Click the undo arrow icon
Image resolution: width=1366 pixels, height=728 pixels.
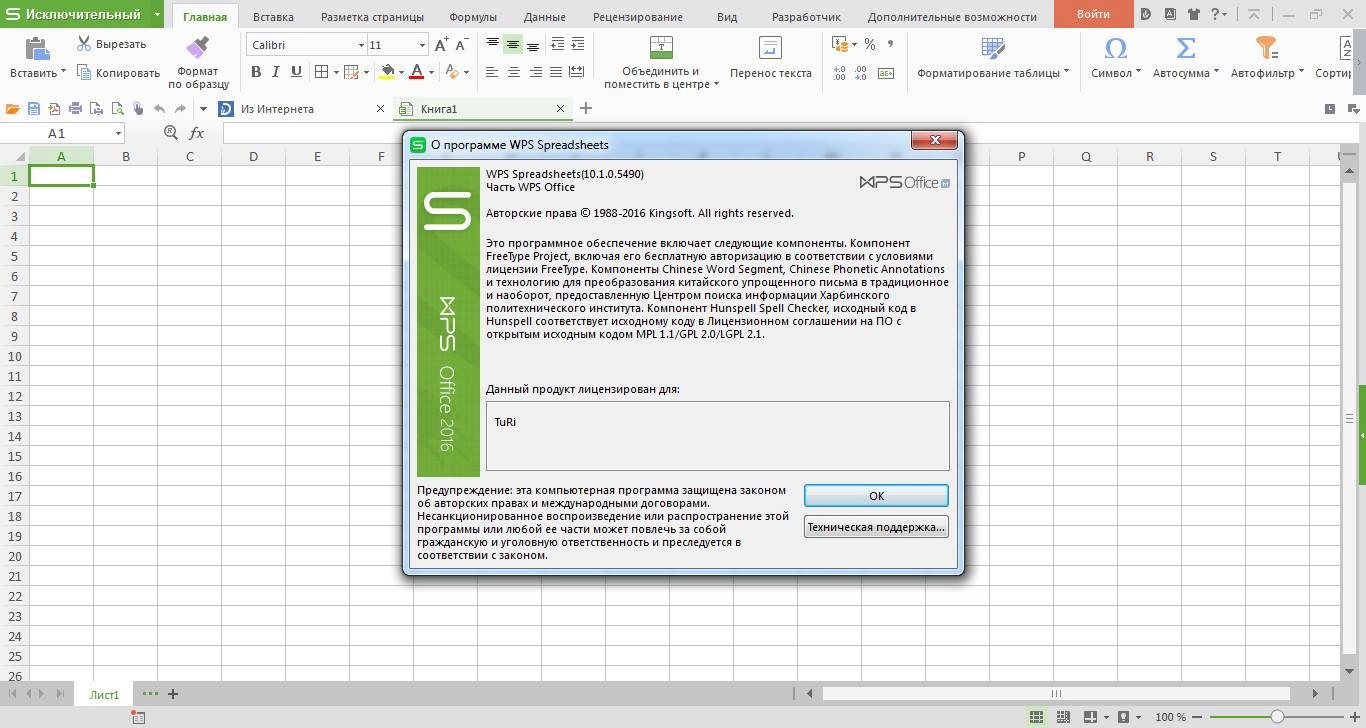click(160, 109)
